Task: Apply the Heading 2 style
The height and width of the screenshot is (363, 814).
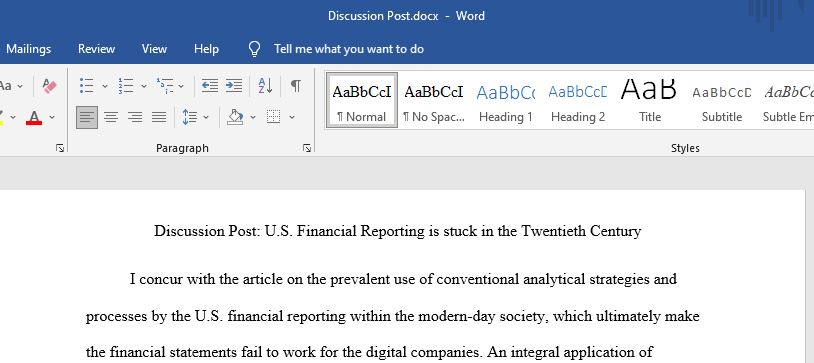Action: [x=578, y=100]
